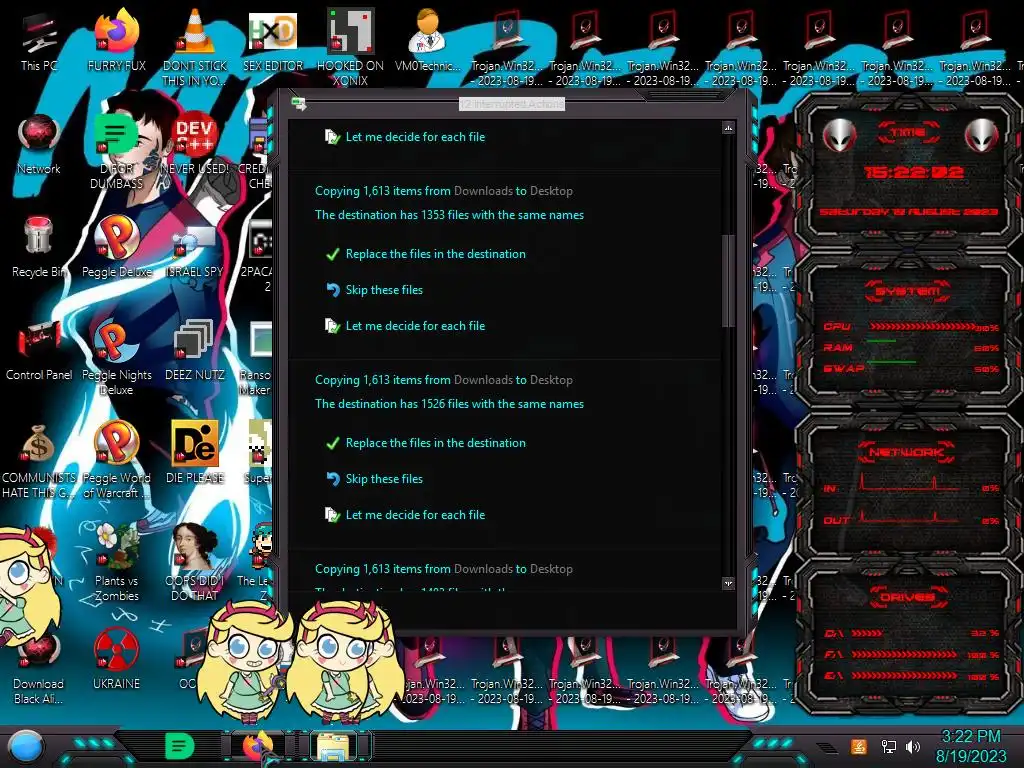Open the money bag COMMUNISTS HATE THIS icon

click(39, 461)
